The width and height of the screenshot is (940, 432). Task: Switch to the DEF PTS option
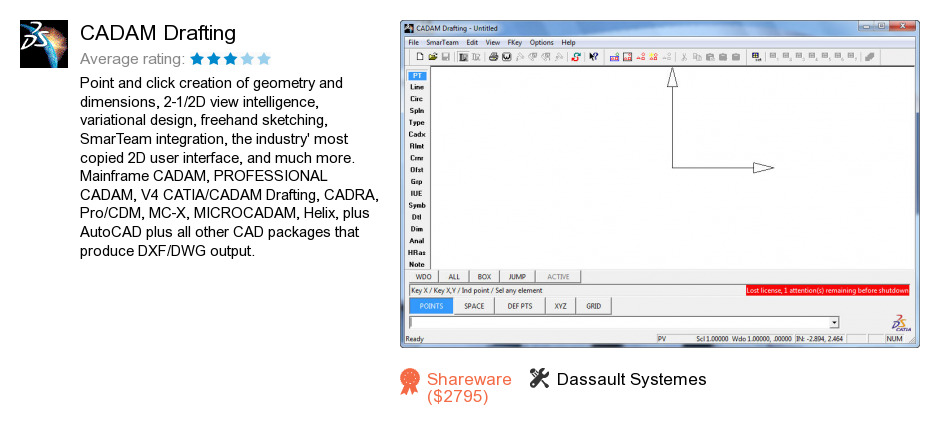click(520, 306)
